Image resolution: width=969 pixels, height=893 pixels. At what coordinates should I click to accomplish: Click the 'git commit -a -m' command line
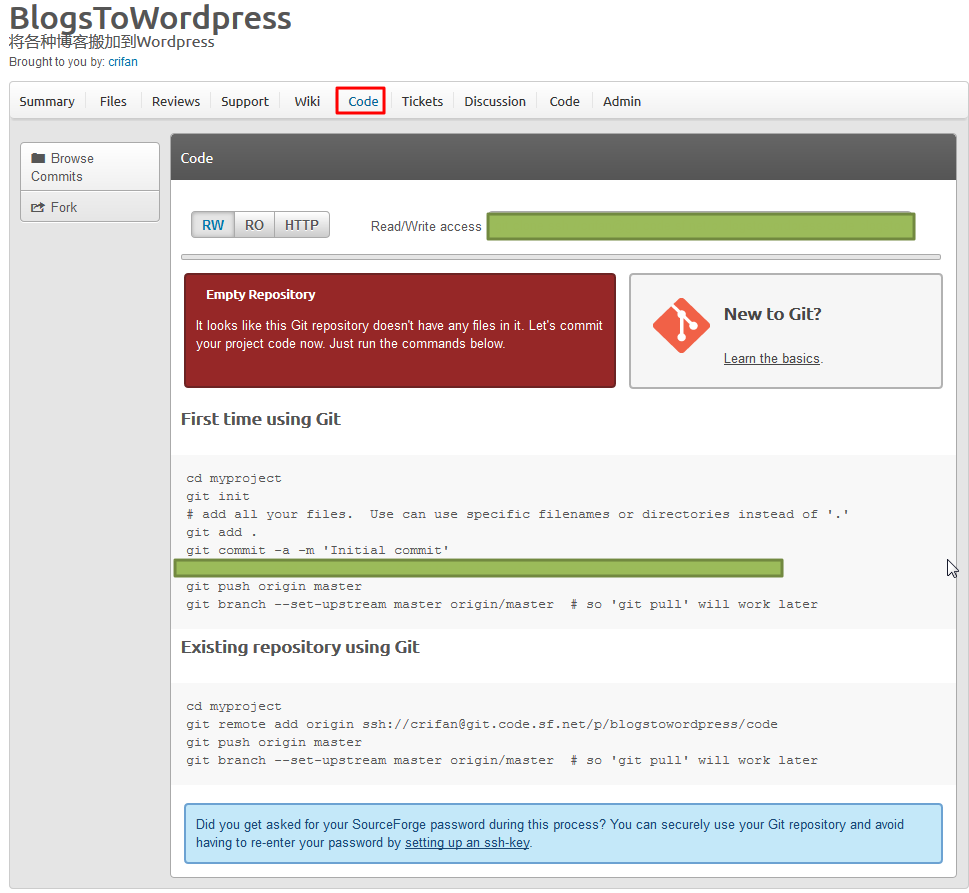(x=318, y=550)
